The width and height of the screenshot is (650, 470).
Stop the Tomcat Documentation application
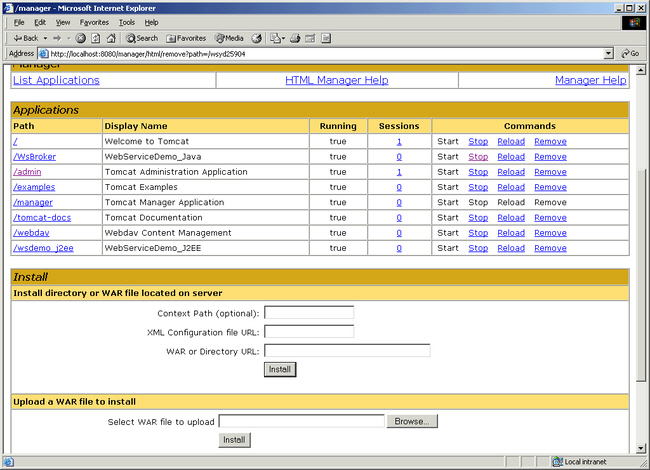tap(478, 218)
